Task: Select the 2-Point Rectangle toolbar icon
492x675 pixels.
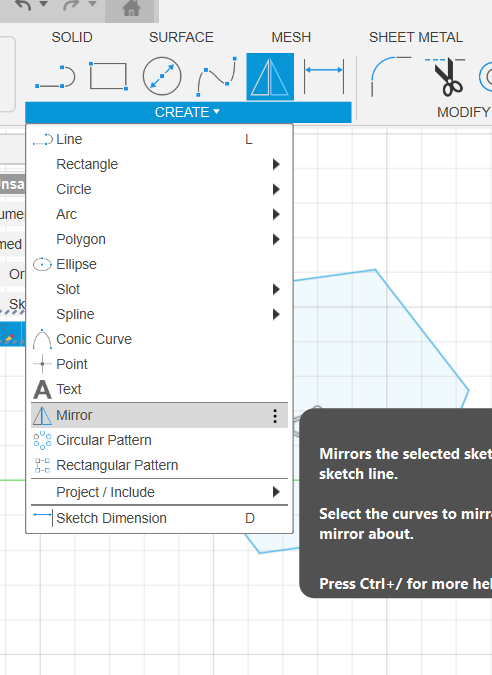Action: [x=108, y=77]
